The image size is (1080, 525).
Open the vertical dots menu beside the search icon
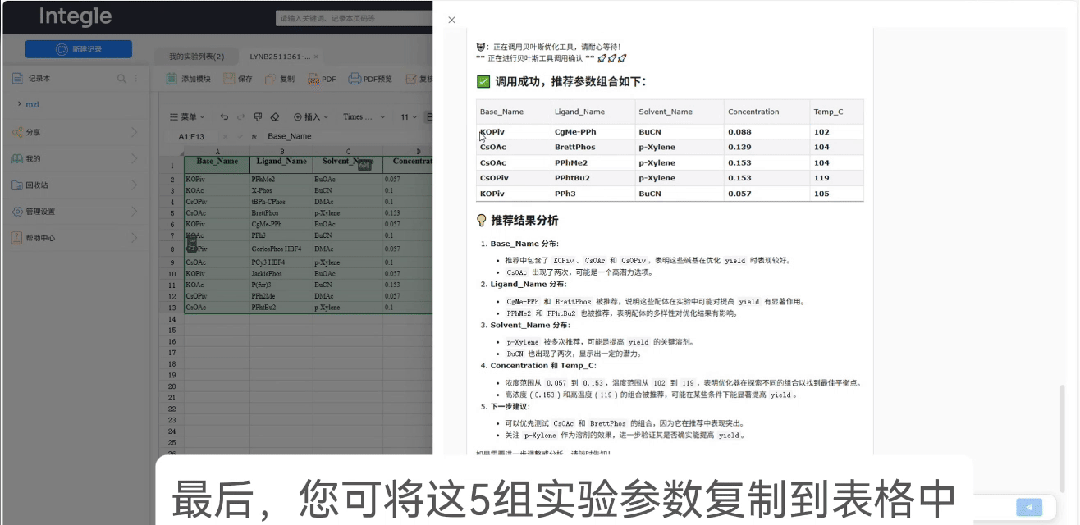(x=135, y=79)
